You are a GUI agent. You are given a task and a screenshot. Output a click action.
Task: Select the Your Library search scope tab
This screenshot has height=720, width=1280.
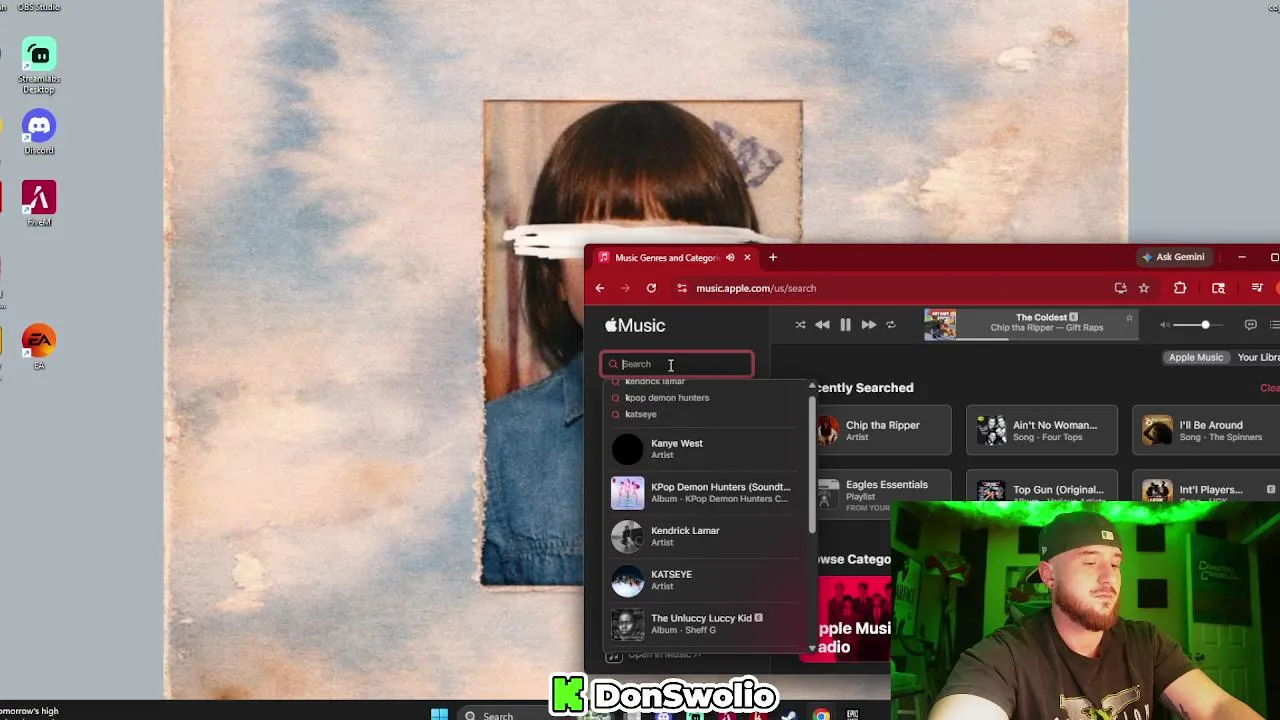coord(1258,357)
